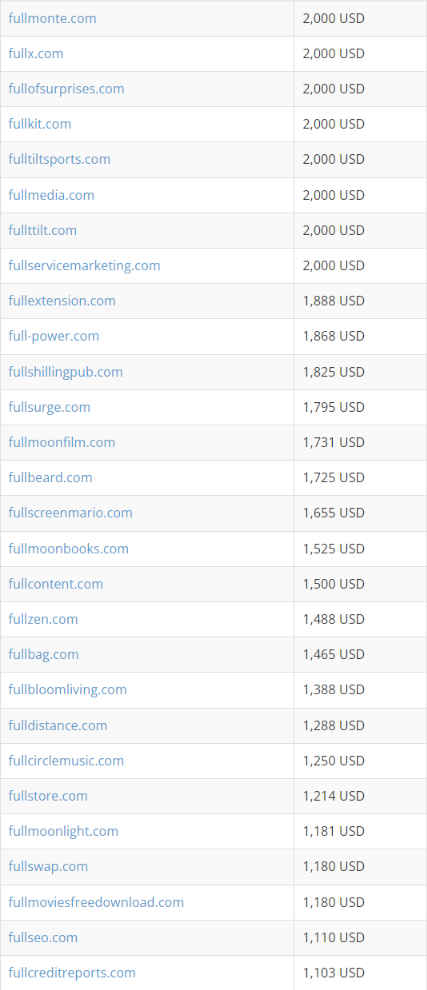Select the fullextension.com link
The height and width of the screenshot is (990, 427).
[x=62, y=301]
